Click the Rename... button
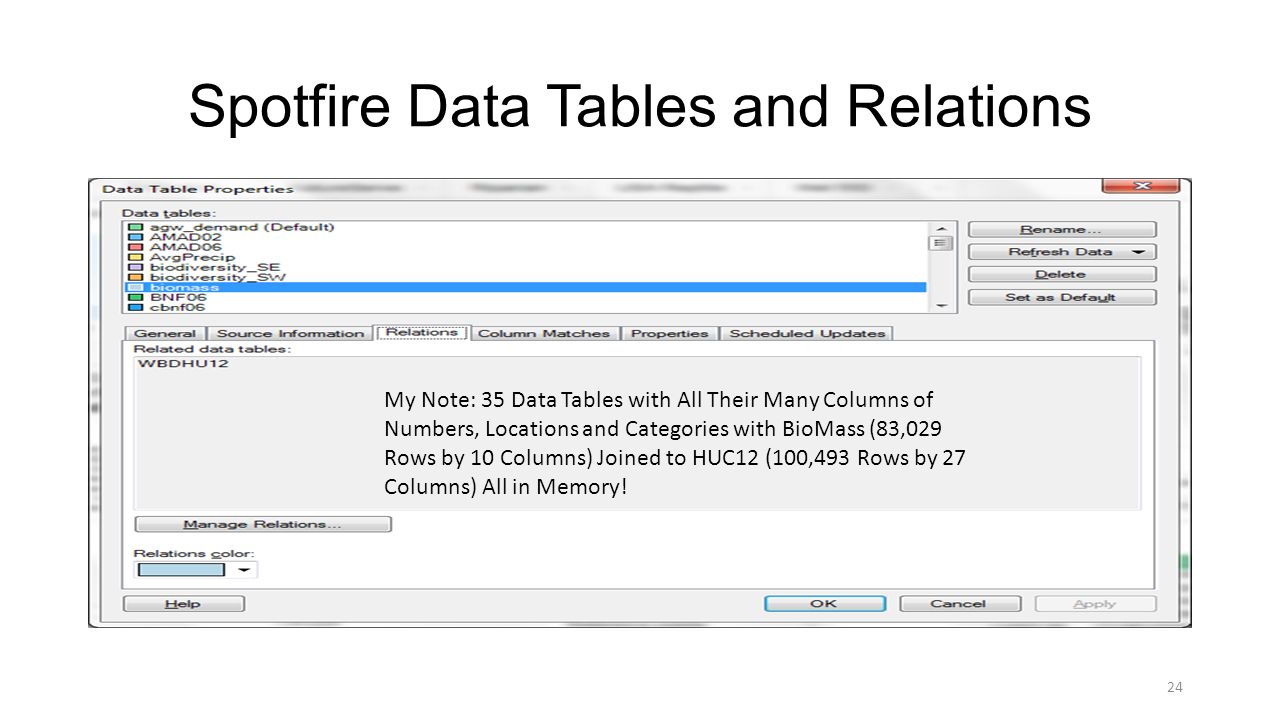The height and width of the screenshot is (720, 1280). pyautogui.click(x=1062, y=230)
